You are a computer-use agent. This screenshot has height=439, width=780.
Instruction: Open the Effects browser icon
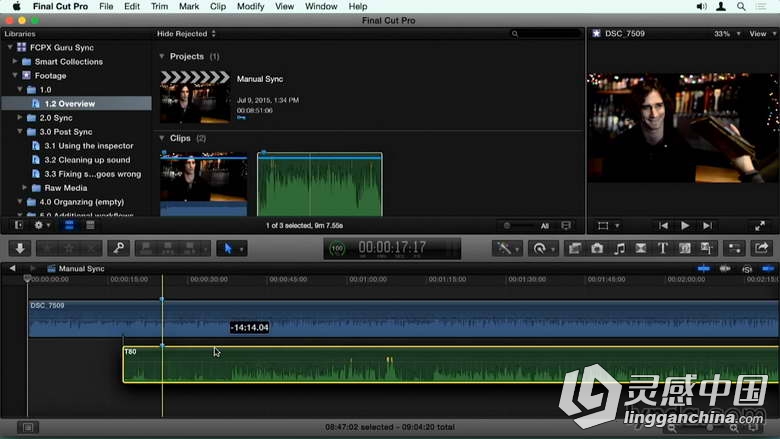[x=575, y=248]
